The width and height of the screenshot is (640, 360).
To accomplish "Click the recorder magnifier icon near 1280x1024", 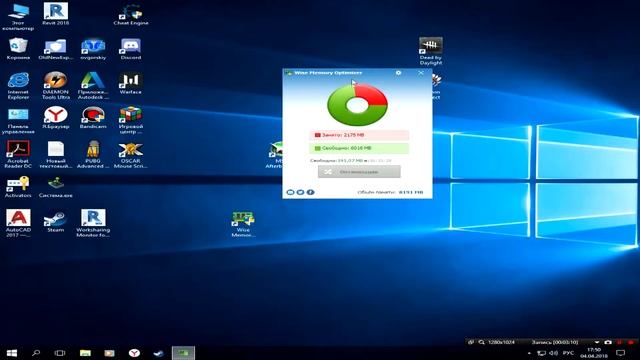I will coord(481,342).
